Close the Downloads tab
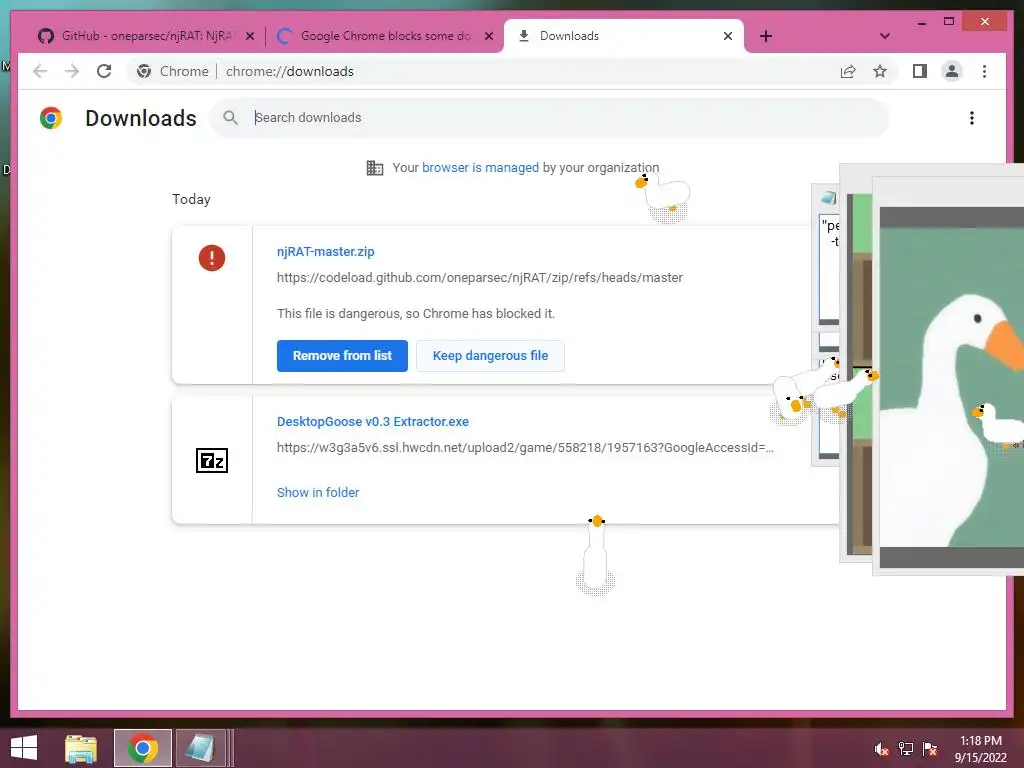The image size is (1024, 768). (728, 36)
